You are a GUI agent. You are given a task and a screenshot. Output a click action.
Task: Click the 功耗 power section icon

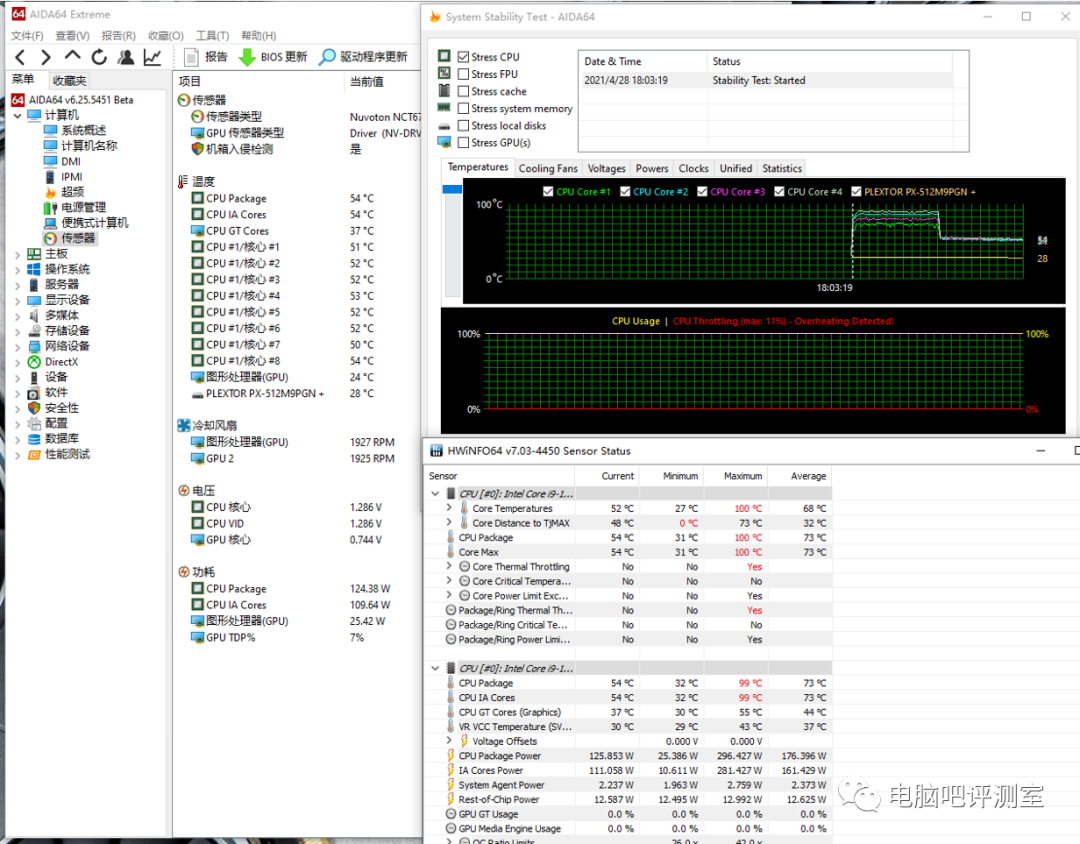point(184,572)
